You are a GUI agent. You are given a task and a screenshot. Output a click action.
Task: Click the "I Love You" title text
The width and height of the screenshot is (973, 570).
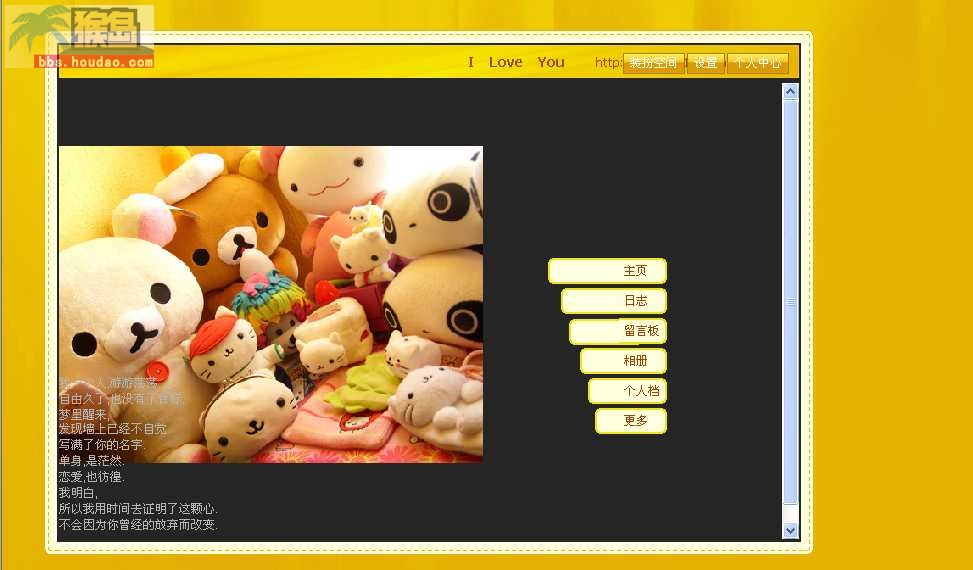(516, 63)
